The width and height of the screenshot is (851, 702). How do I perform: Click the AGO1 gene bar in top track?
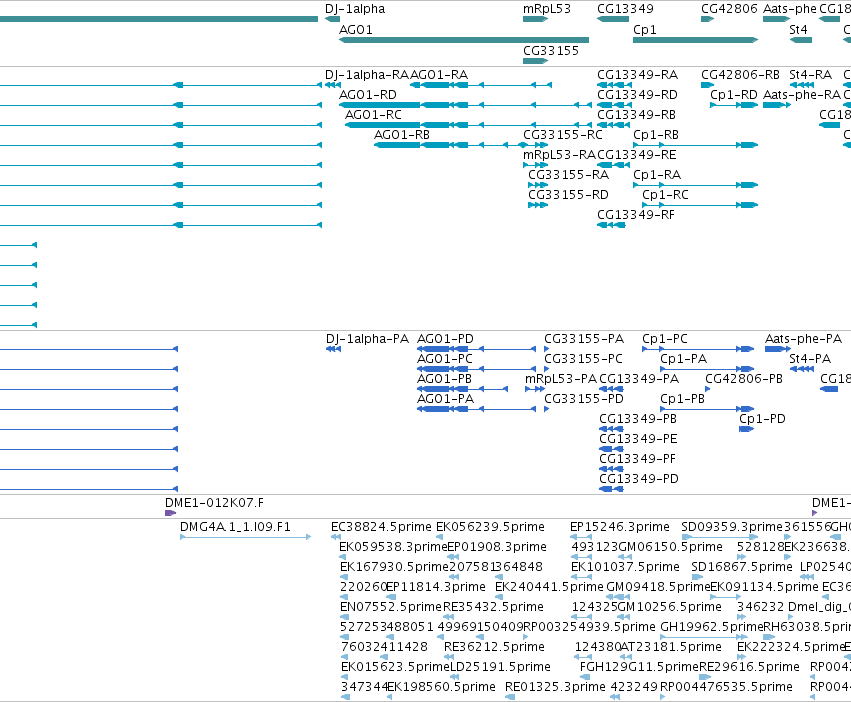(x=464, y=40)
